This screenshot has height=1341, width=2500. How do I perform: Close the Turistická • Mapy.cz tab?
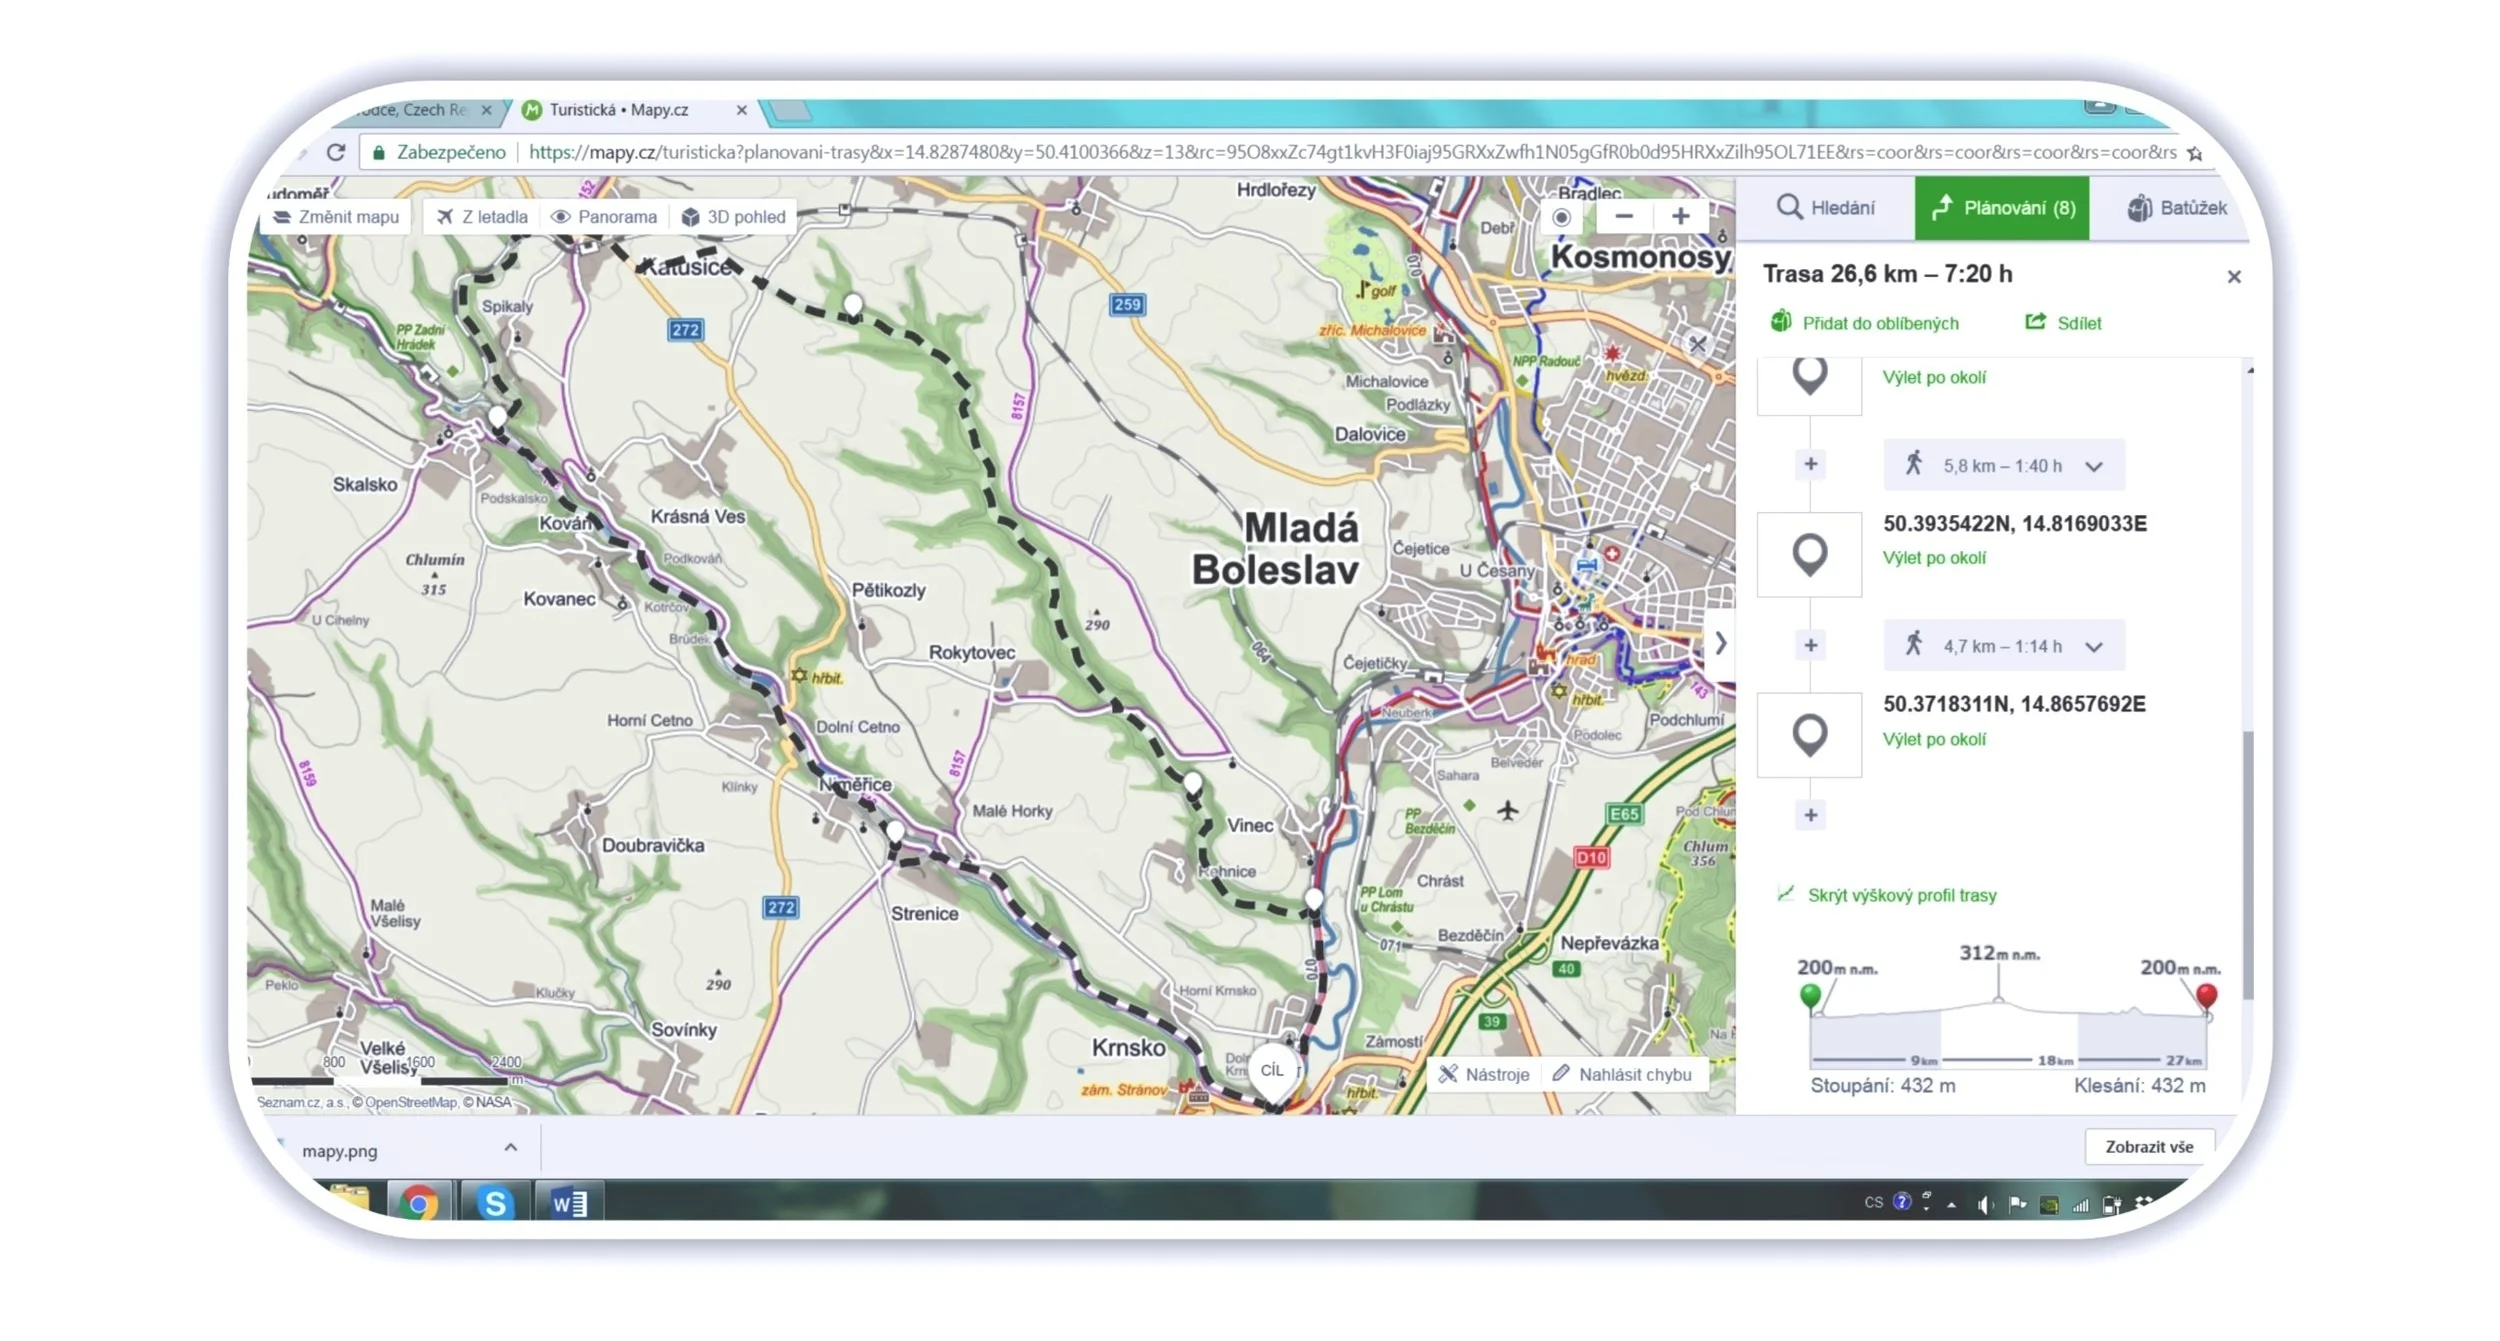pos(741,110)
